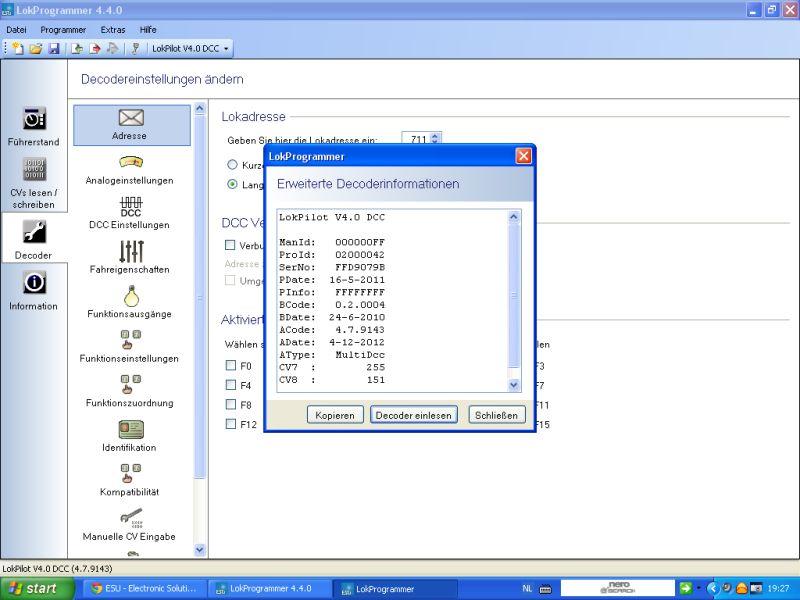Click the NL language indicator in taskbar
Viewport: 800px width, 600px height.
pos(528,589)
